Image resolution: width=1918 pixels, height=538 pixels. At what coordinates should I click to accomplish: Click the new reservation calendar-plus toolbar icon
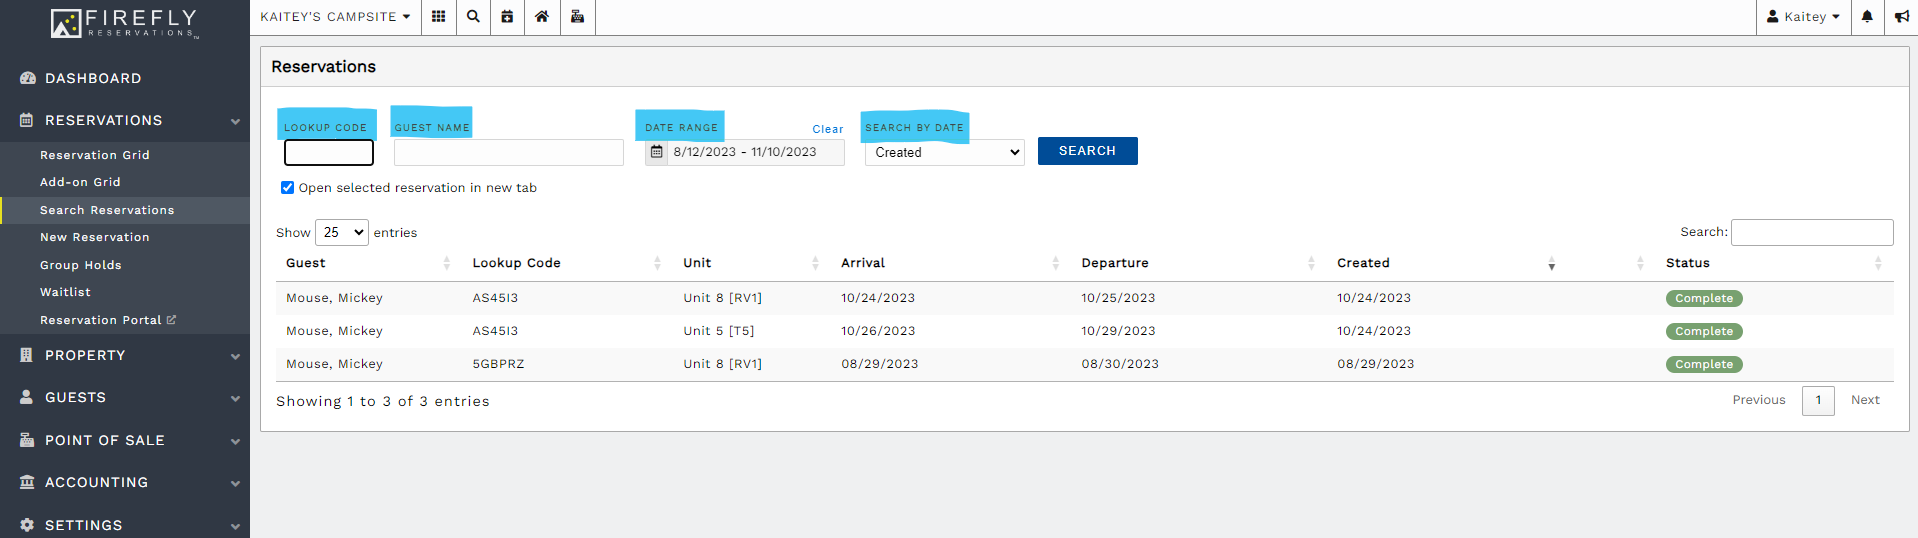click(x=507, y=17)
